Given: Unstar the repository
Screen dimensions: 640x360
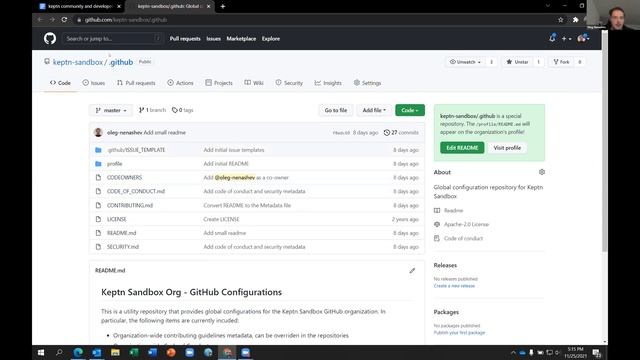Looking at the screenshot, I should coord(517,62).
